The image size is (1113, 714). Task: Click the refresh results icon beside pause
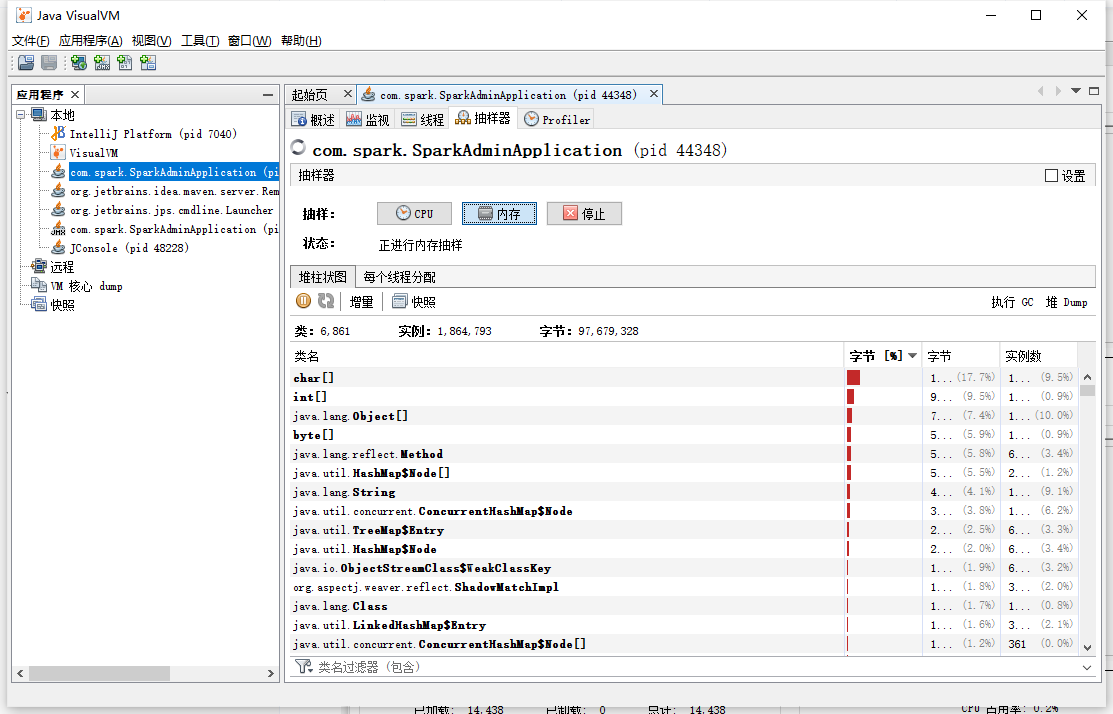(326, 301)
